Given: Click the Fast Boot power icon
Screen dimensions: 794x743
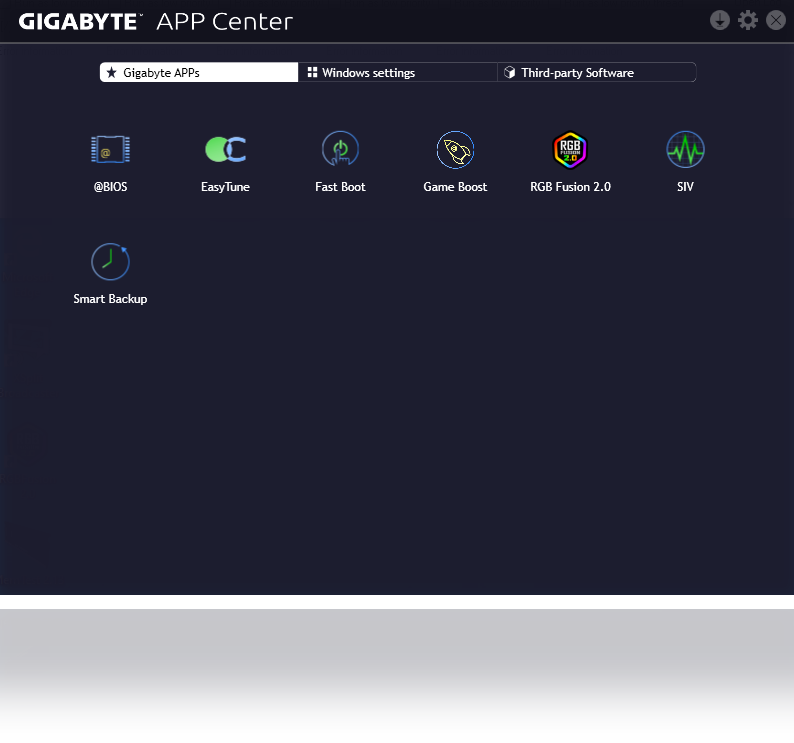Looking at the screenshot, I should (340, 151).
